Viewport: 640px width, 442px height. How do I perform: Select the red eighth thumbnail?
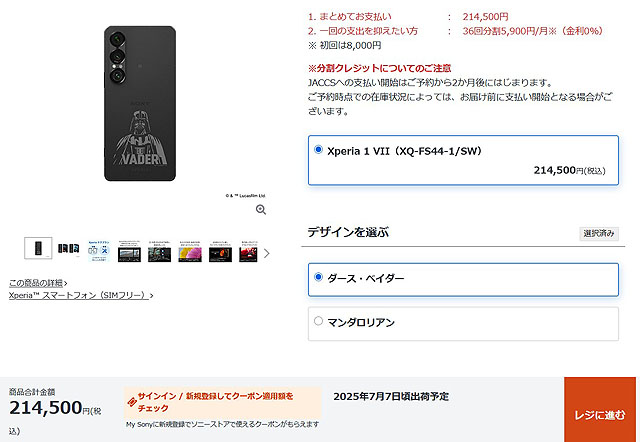(x=248, y=251)
